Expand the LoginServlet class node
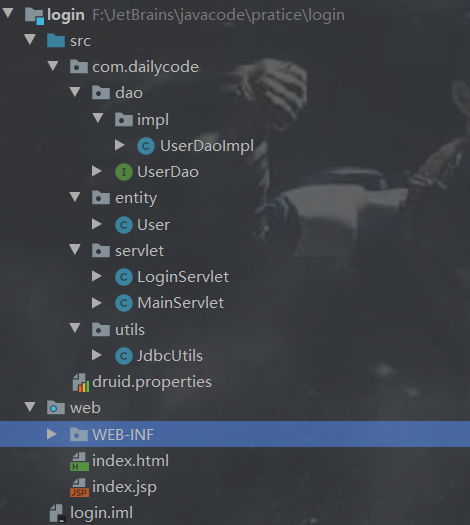The width and height of the screenshot is (470, 525). (97, 276)
